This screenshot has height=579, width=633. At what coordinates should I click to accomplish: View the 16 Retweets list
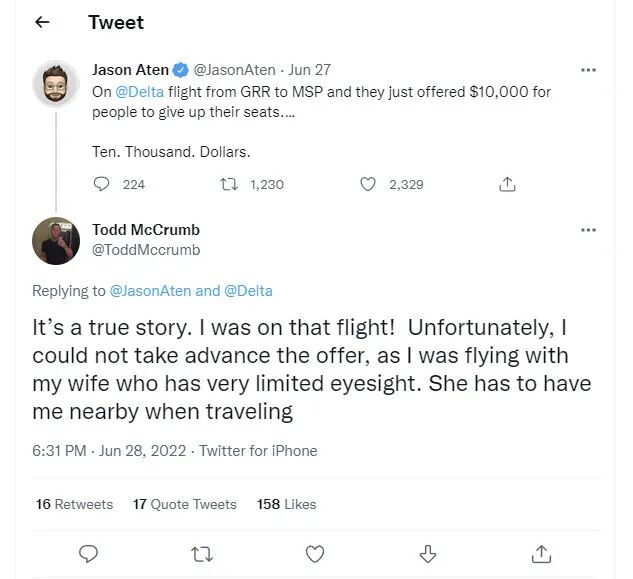74,504
